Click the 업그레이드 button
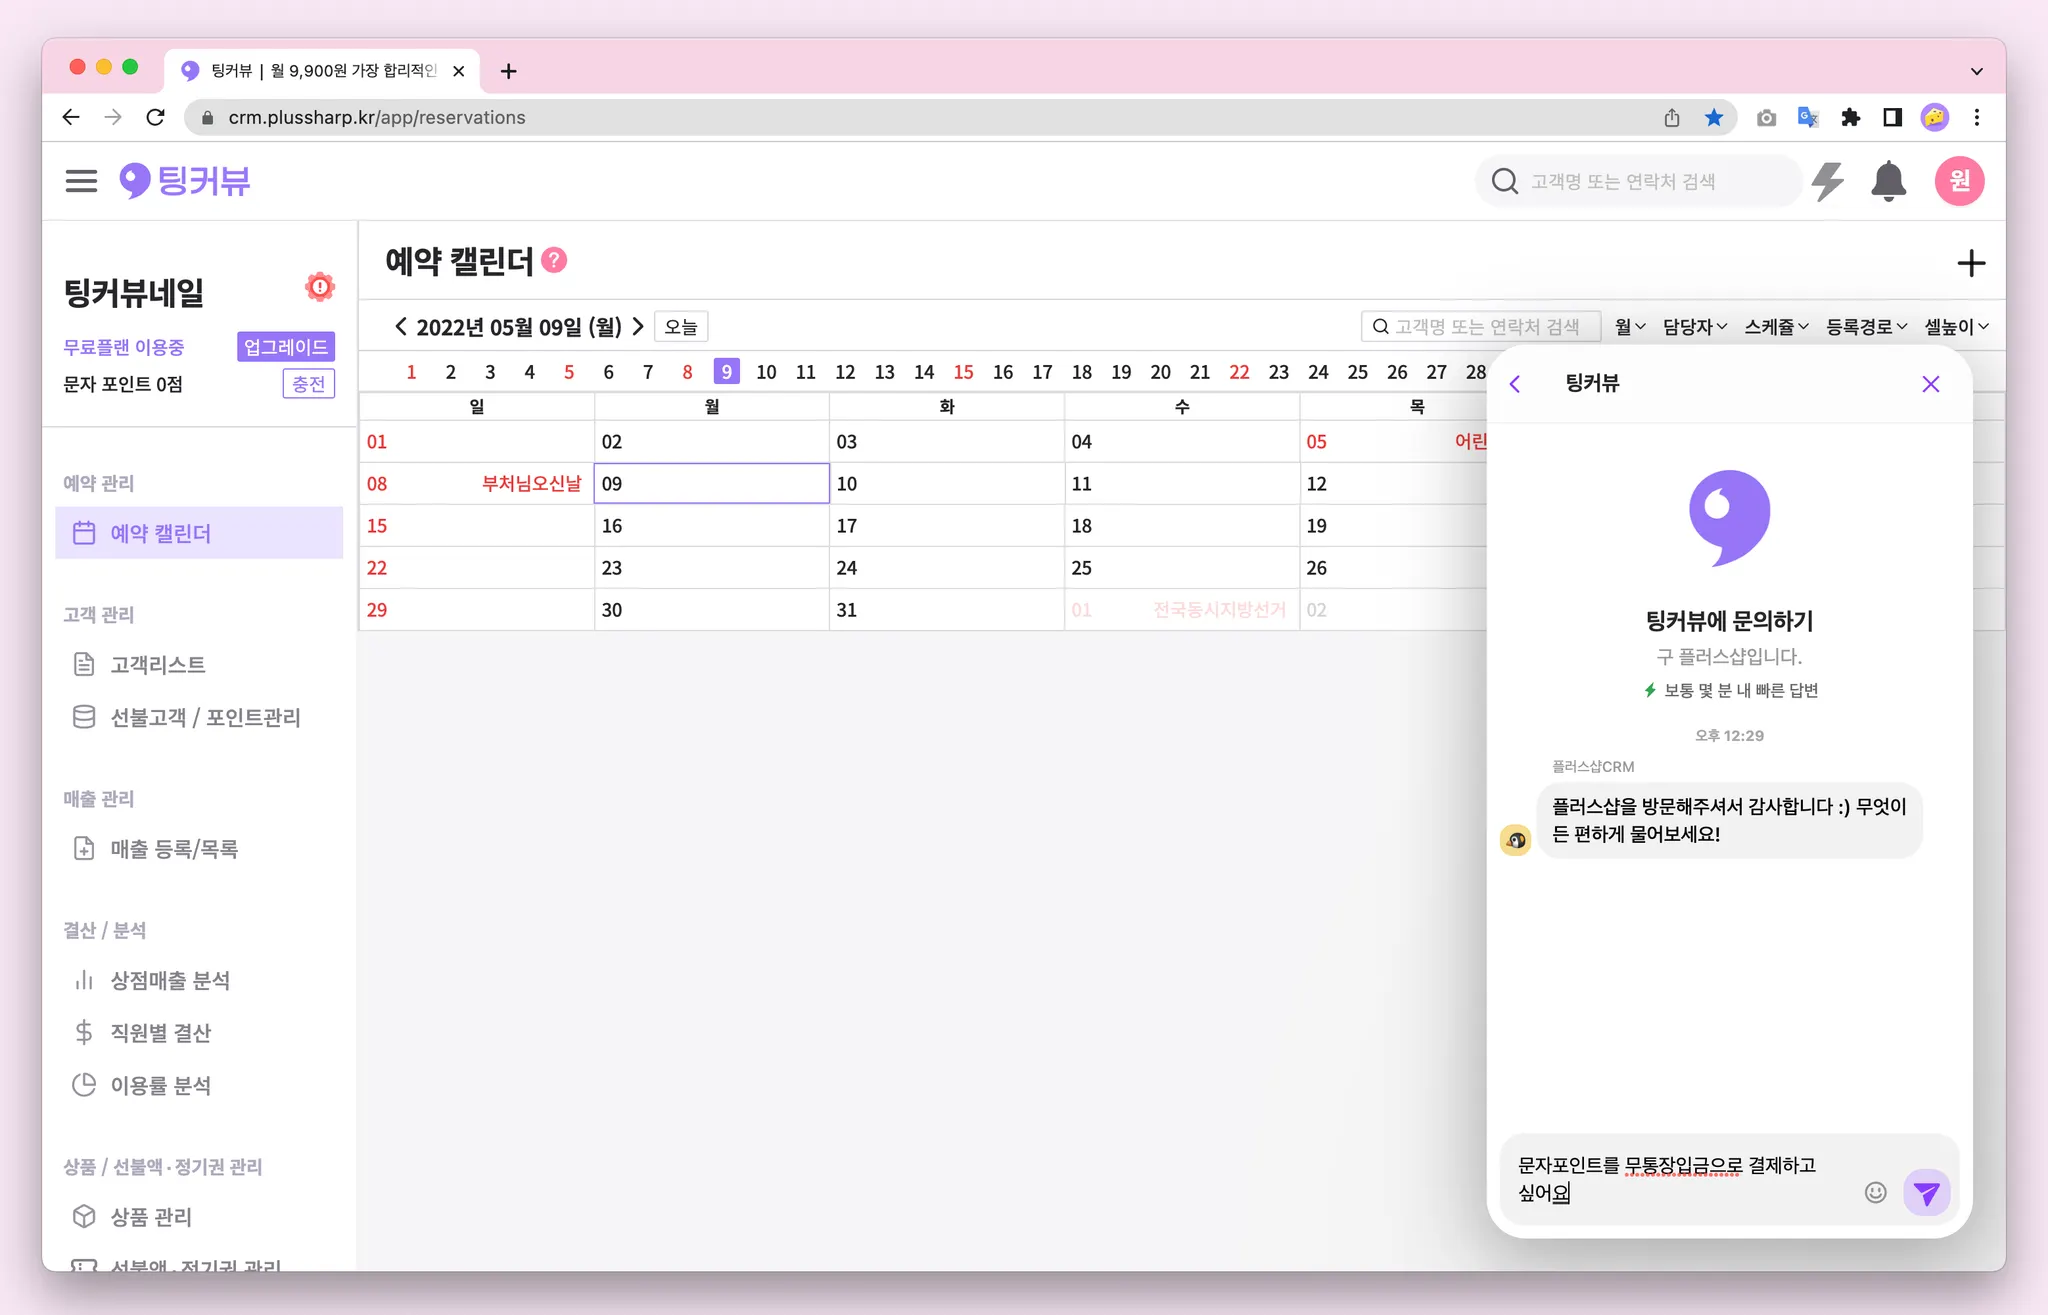 click(x=285, y=347)
